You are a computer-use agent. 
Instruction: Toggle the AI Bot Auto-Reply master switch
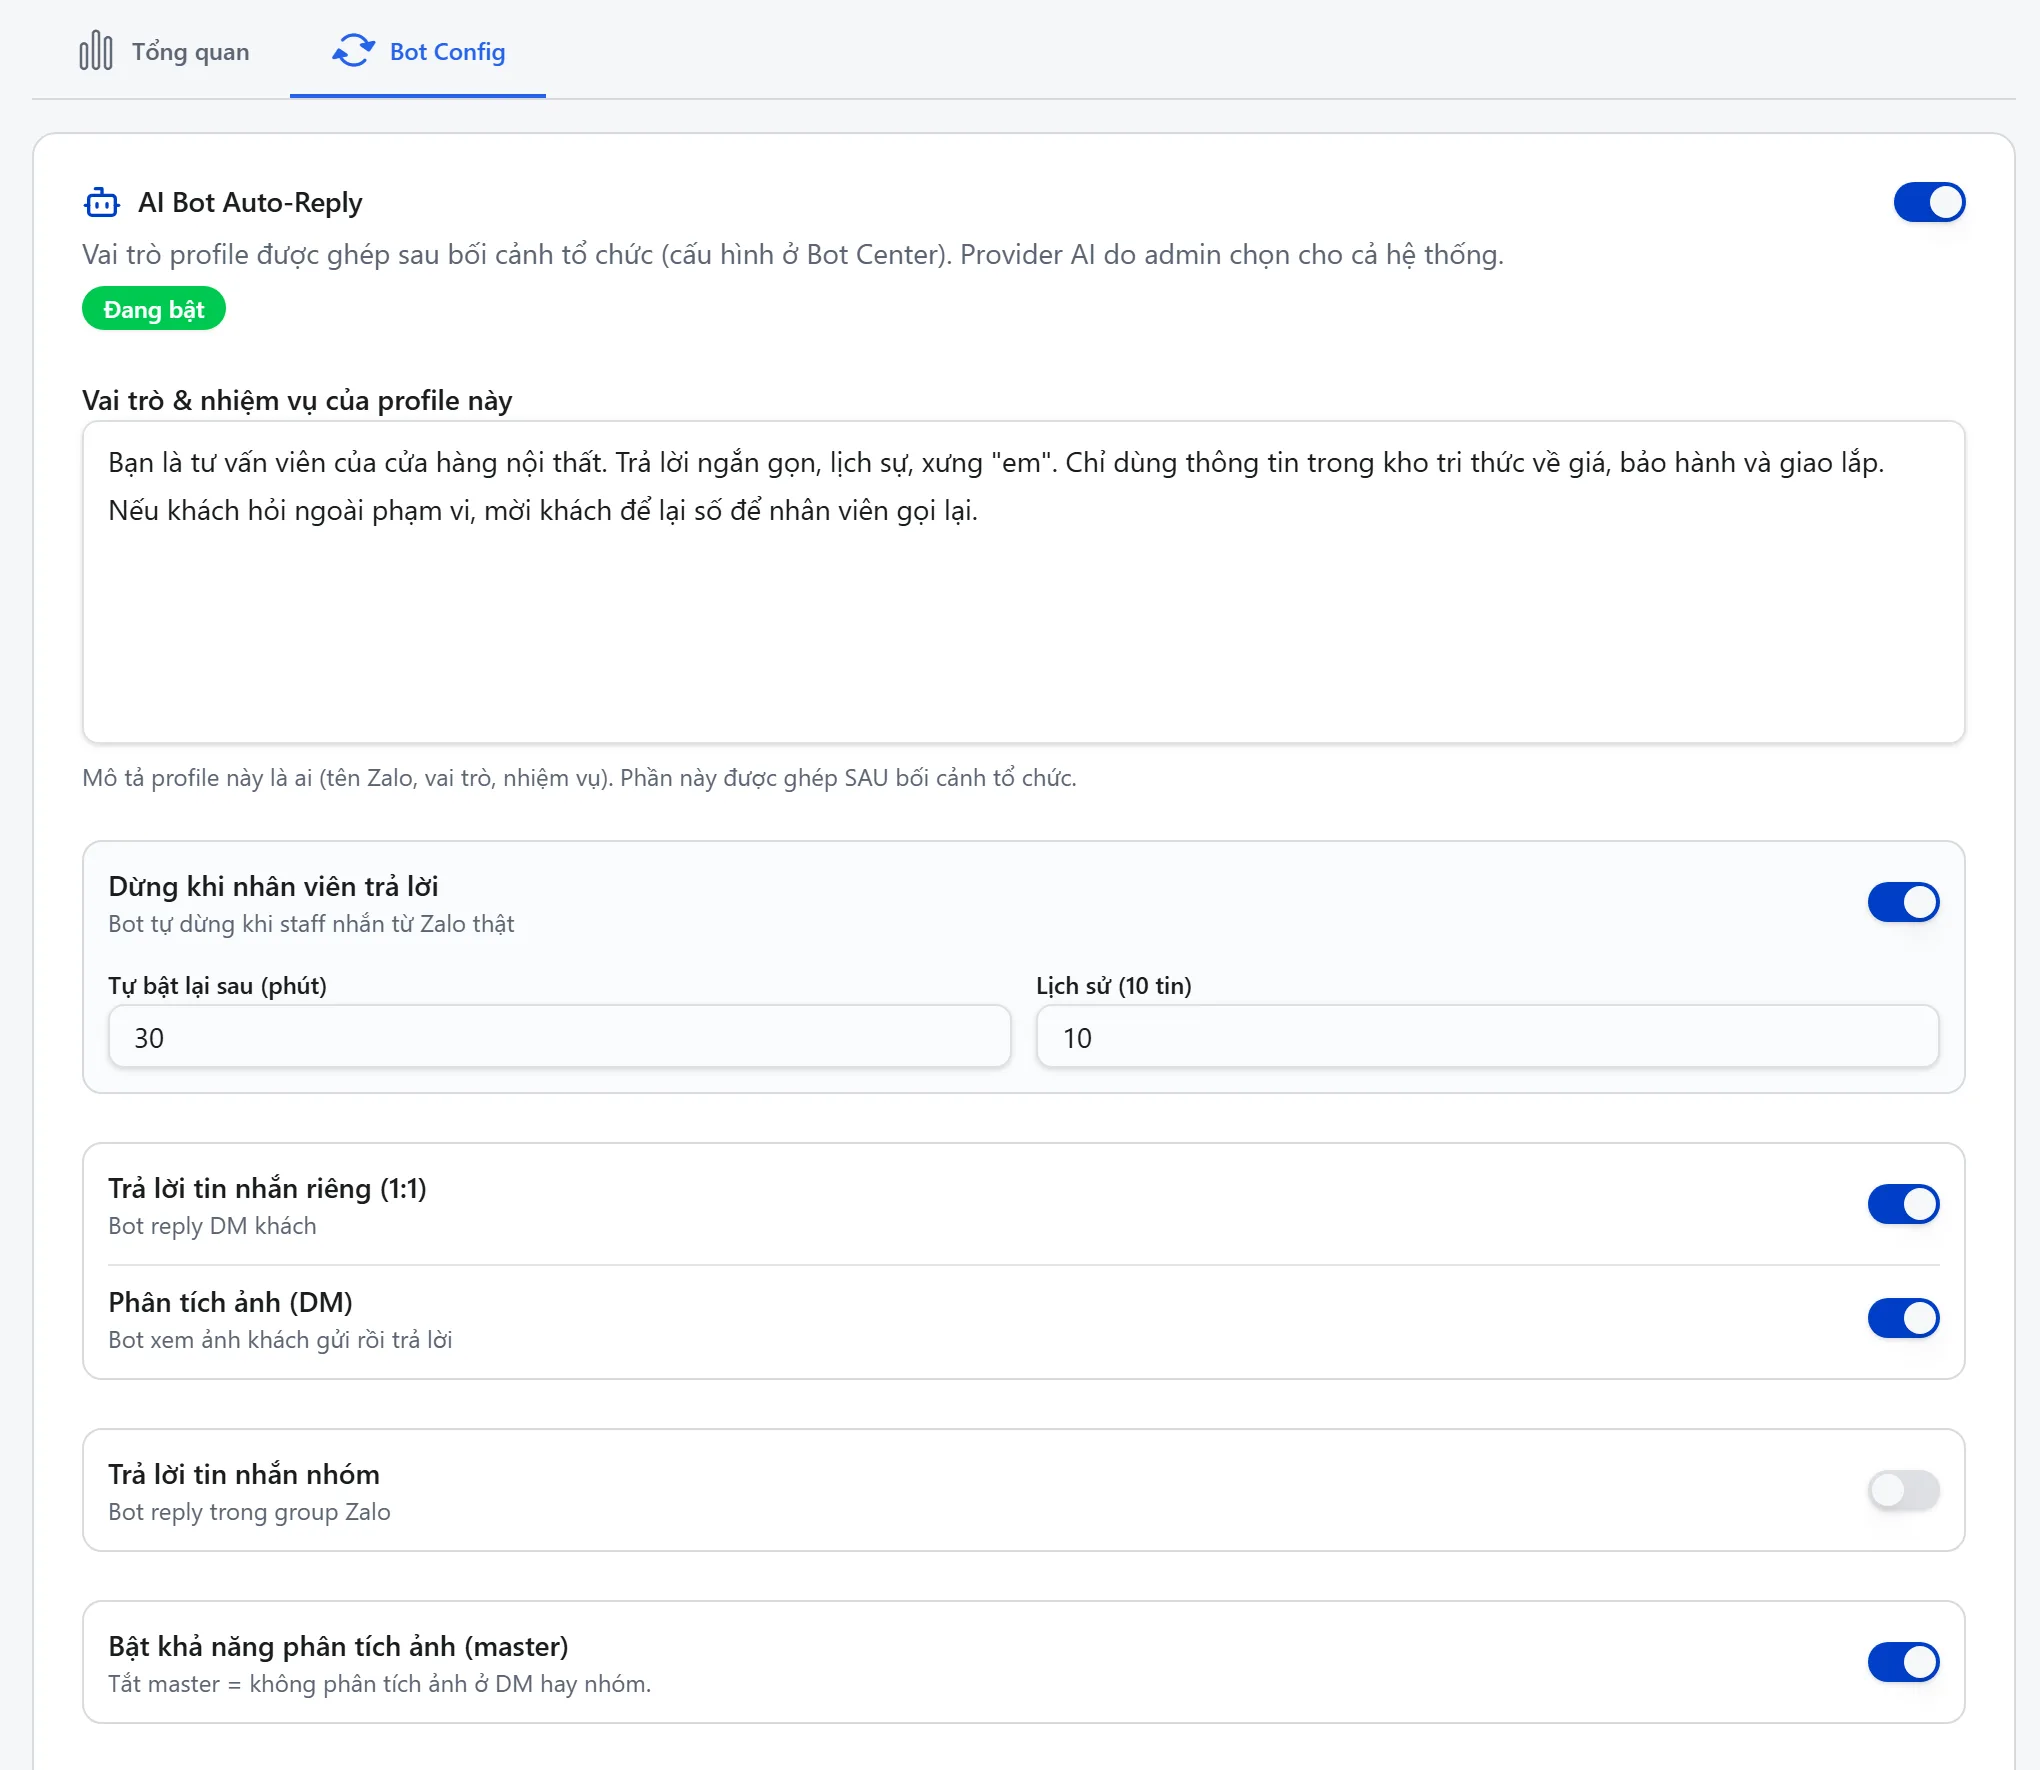[1929, 203]
